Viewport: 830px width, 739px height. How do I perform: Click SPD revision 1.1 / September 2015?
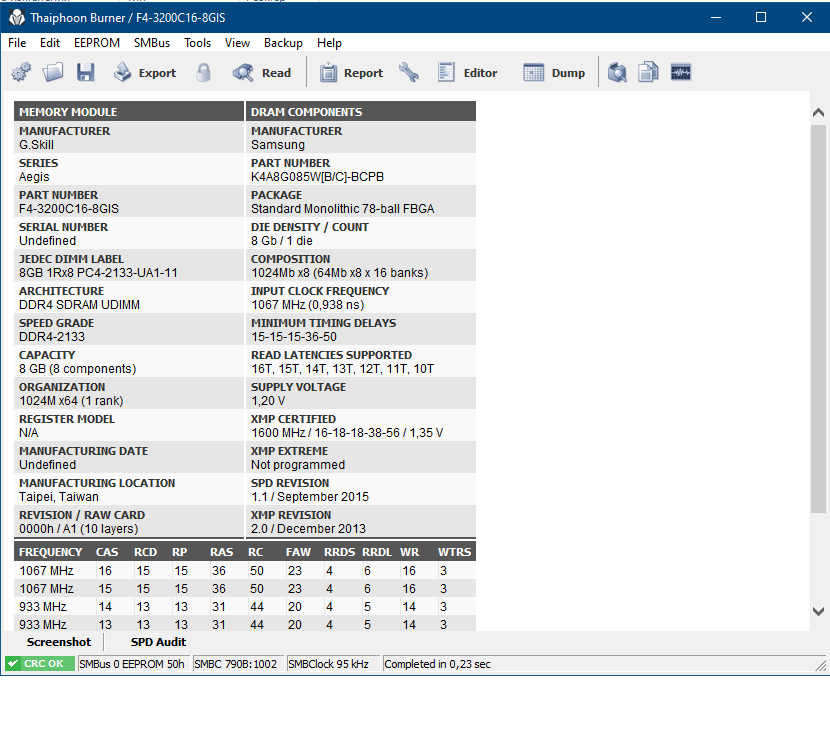pos(310,497)
